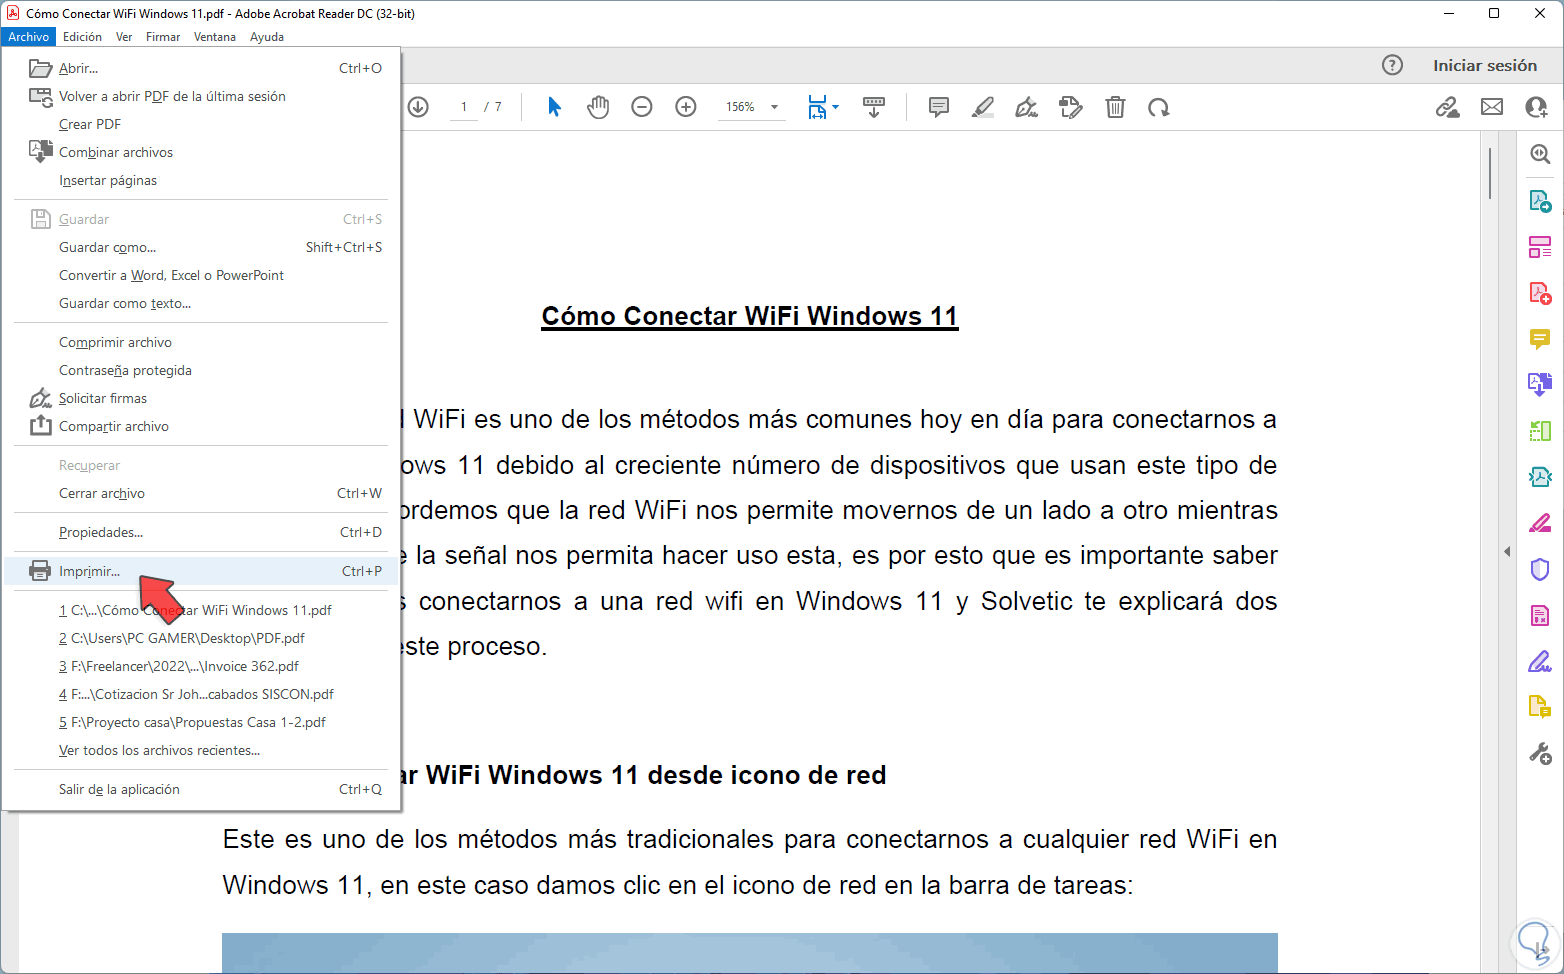Image resolution: width=1564 pixels, height=974 pixels.
Task: Open recent file Invoice 362.pdf
Action: point(201,666)
